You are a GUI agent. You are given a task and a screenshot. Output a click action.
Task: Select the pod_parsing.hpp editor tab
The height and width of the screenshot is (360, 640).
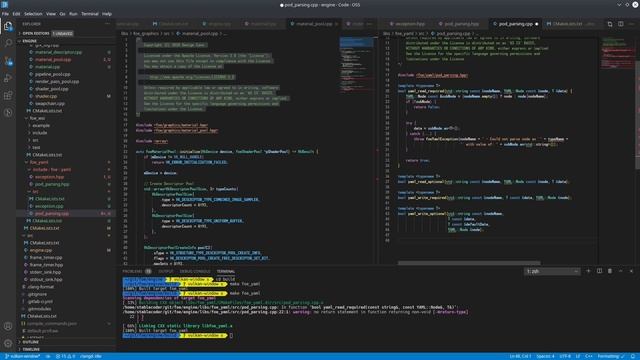click(x=461, y=24)
